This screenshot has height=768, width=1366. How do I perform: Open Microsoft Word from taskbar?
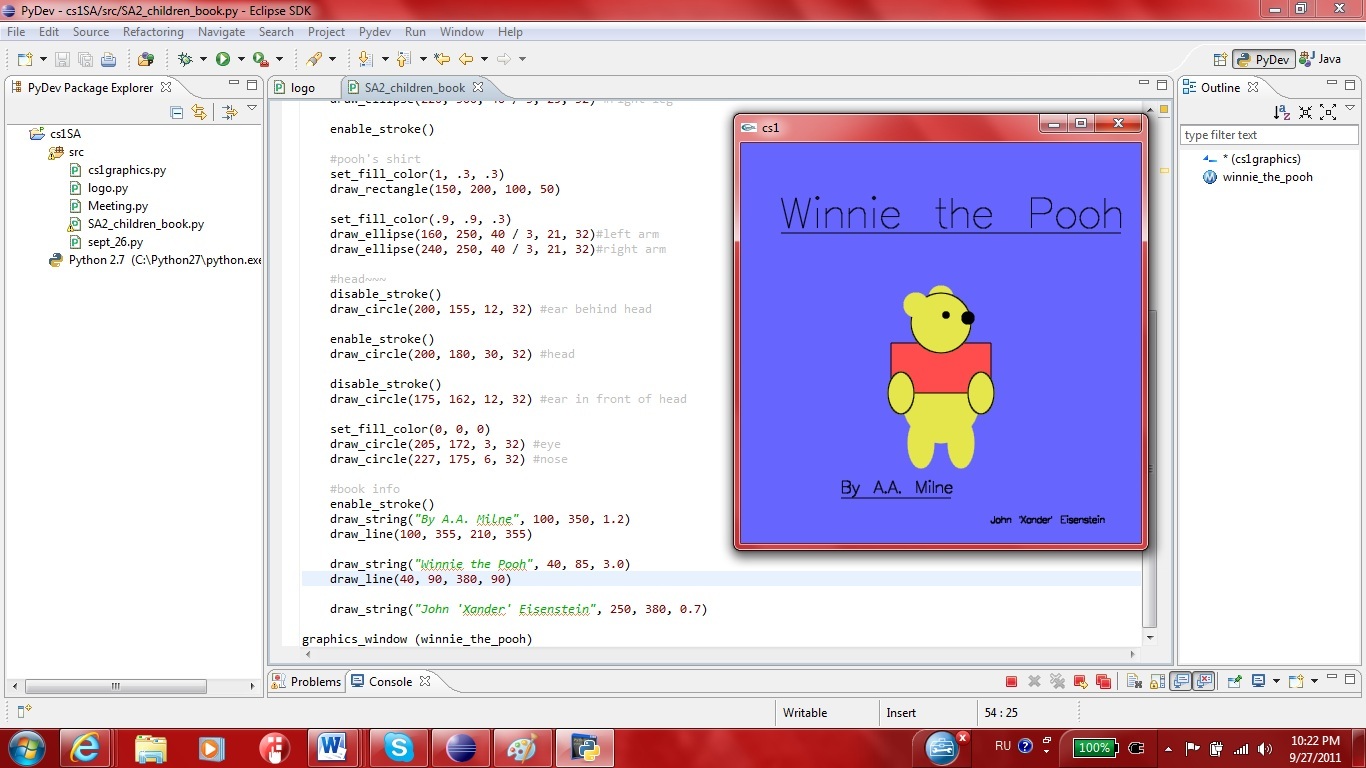click(x=333, y=747)
